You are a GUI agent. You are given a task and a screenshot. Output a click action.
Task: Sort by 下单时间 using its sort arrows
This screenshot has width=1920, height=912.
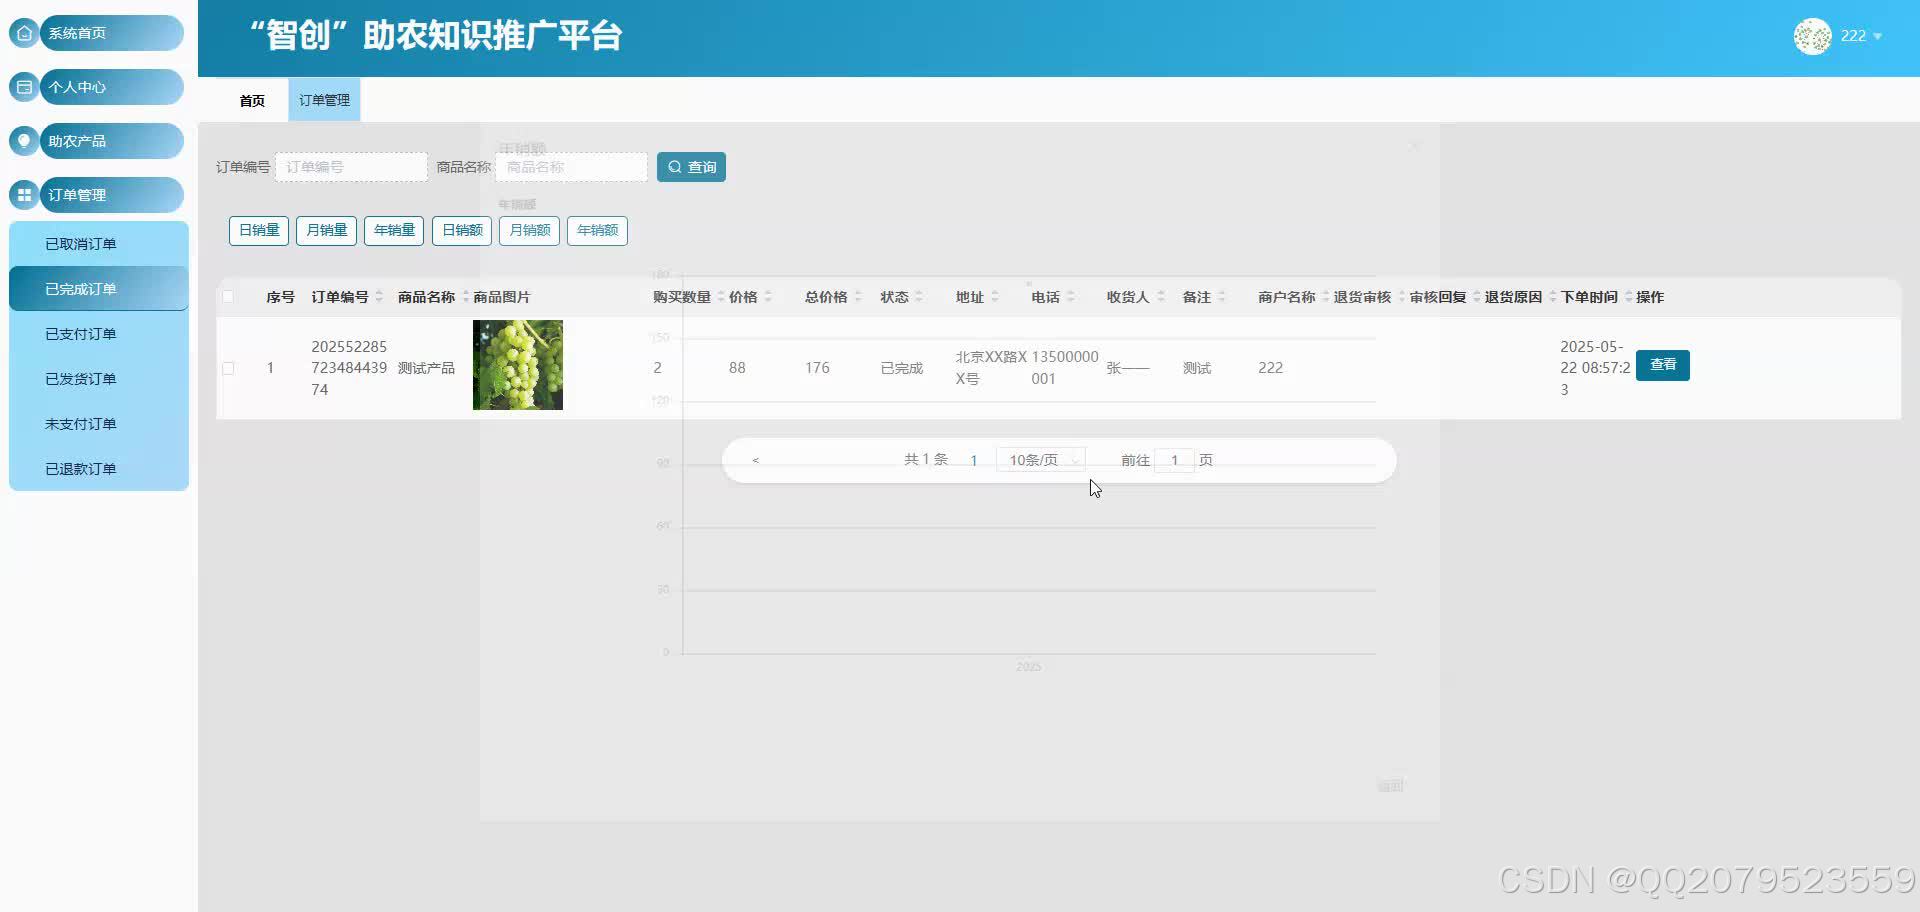(x=1629, y=297)
